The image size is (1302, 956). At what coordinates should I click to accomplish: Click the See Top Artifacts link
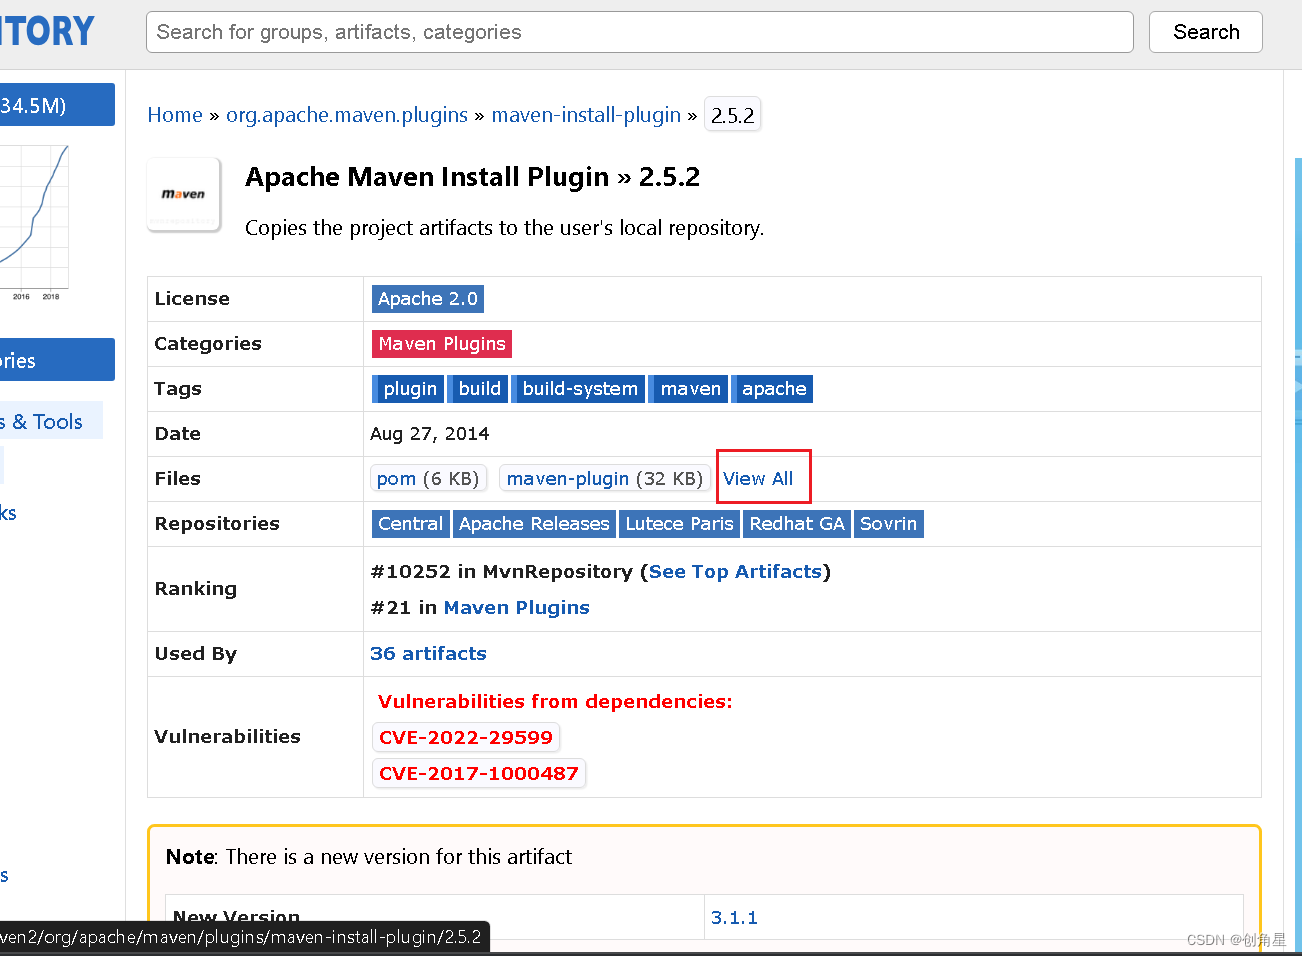pyautogui.click(x=735, y=571)
